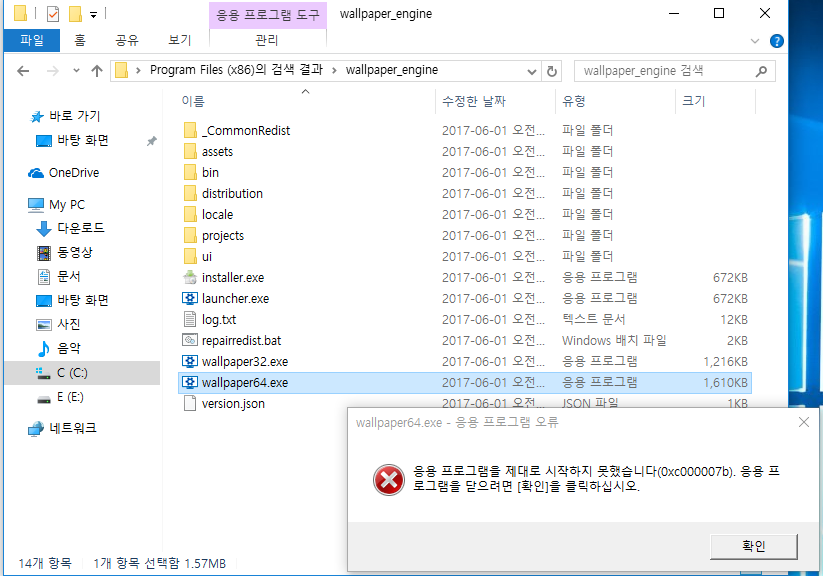Screen dimensions: 823x576
Task: Open the File (파일) ribbon tab
Action: point(31,40)
